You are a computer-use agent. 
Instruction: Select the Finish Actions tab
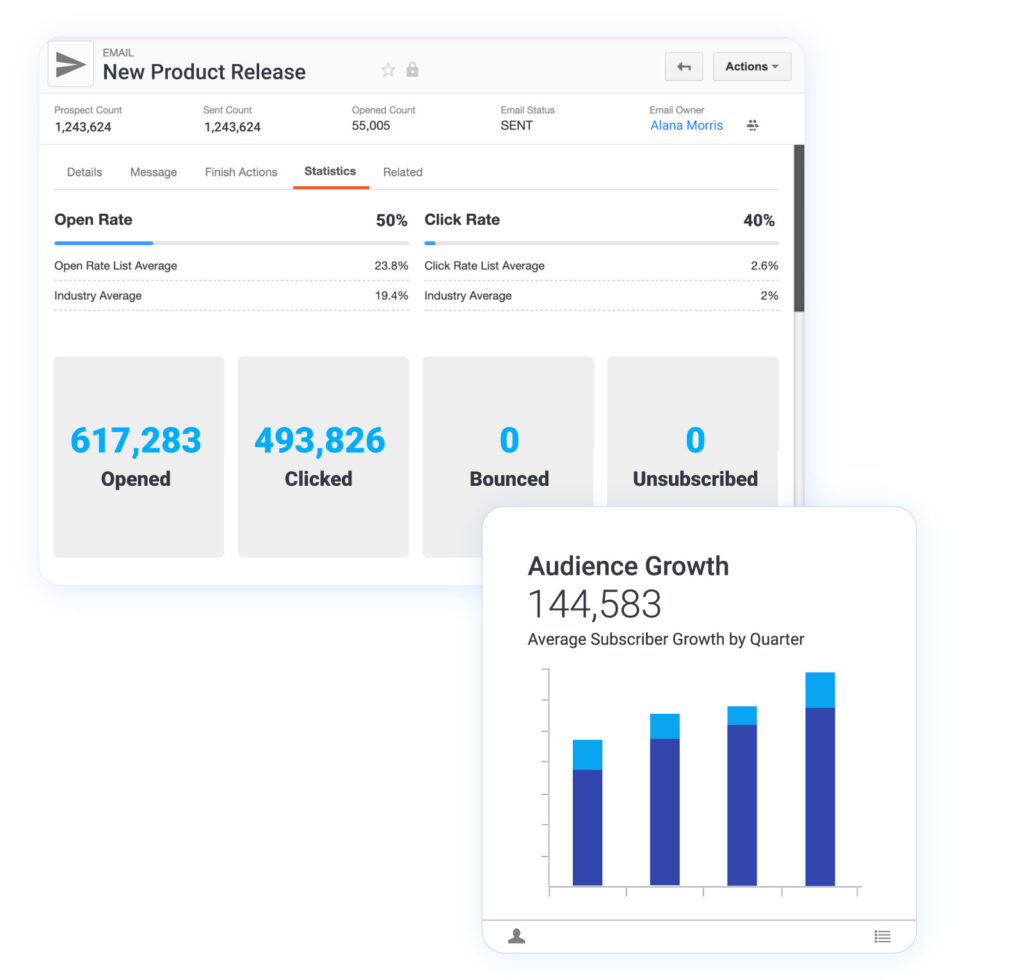tap(240, 172)
